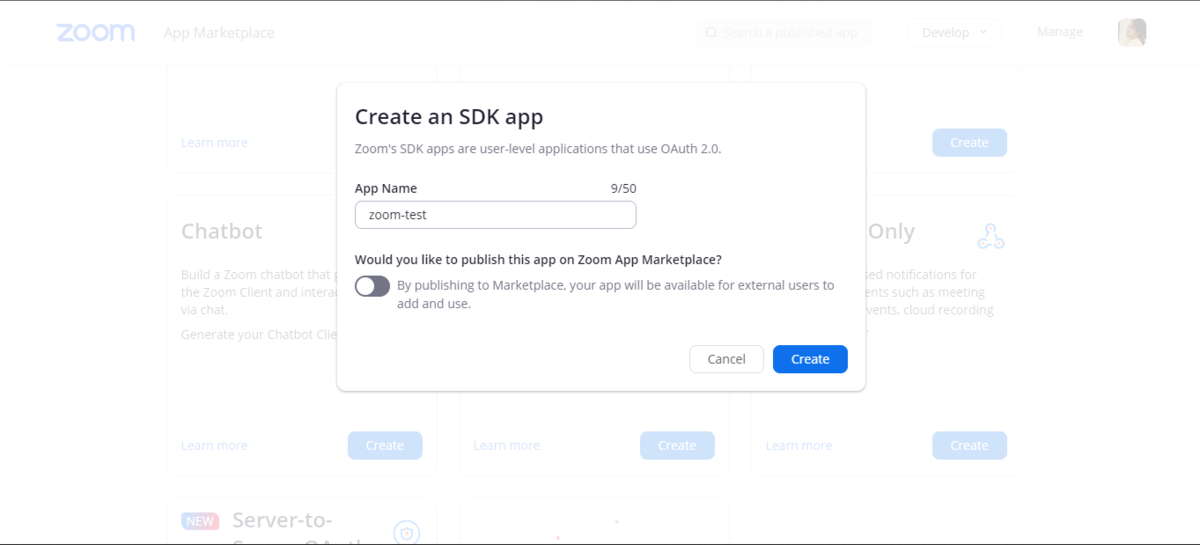
Task: Click the Create an SDK app heading
Action: coord(449,117)
